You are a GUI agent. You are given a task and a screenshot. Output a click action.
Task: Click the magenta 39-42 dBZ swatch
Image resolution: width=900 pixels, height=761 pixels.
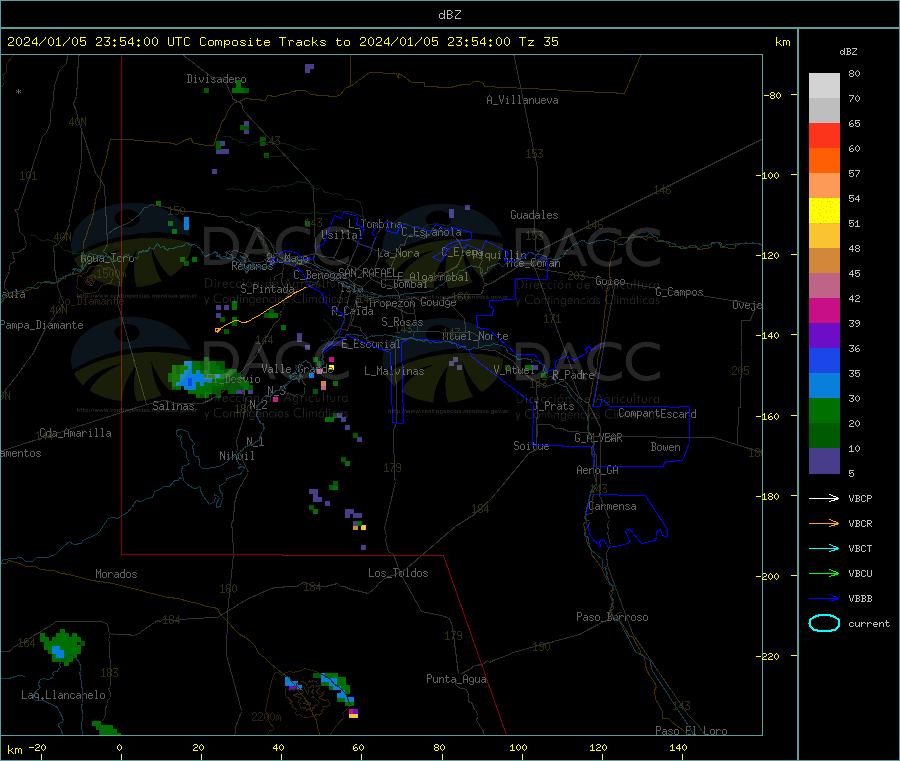(824, 310)
